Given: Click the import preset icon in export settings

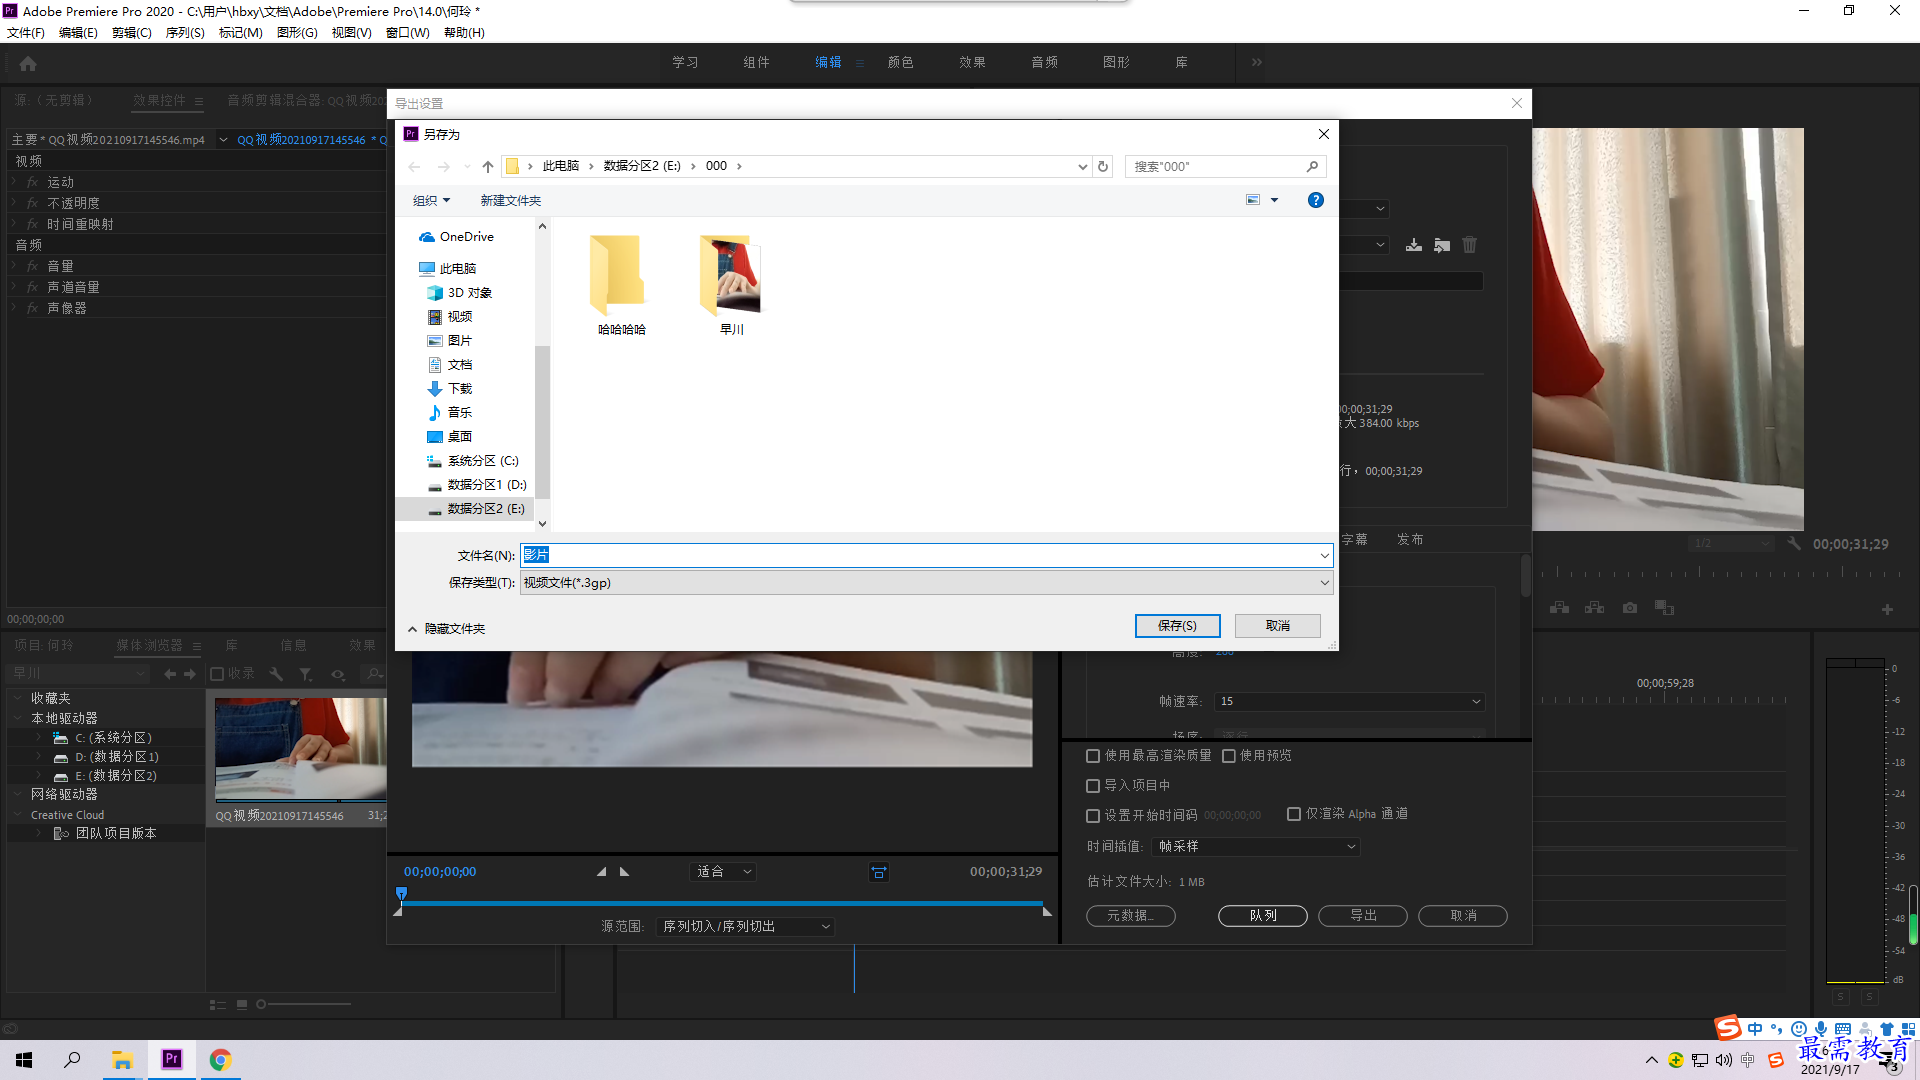Looking at the screenshot, I should tap(1442, 245).
